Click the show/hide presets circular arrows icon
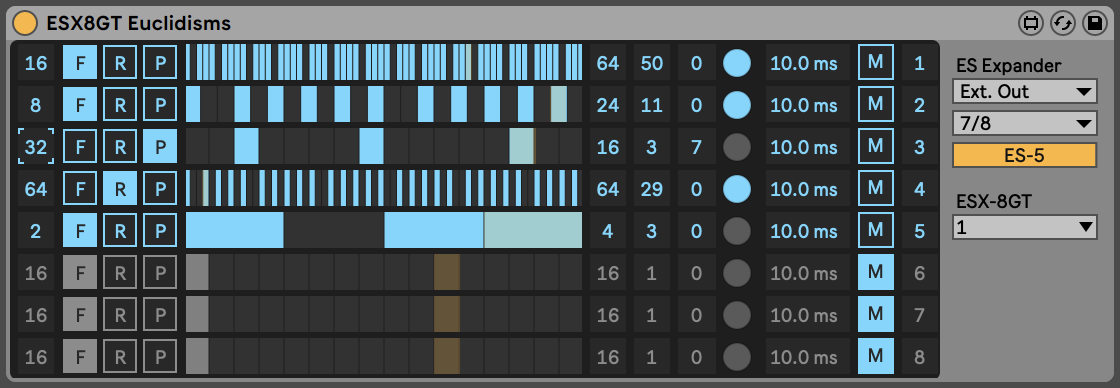Screen dimensions: 1120x388 (1062, 23)
